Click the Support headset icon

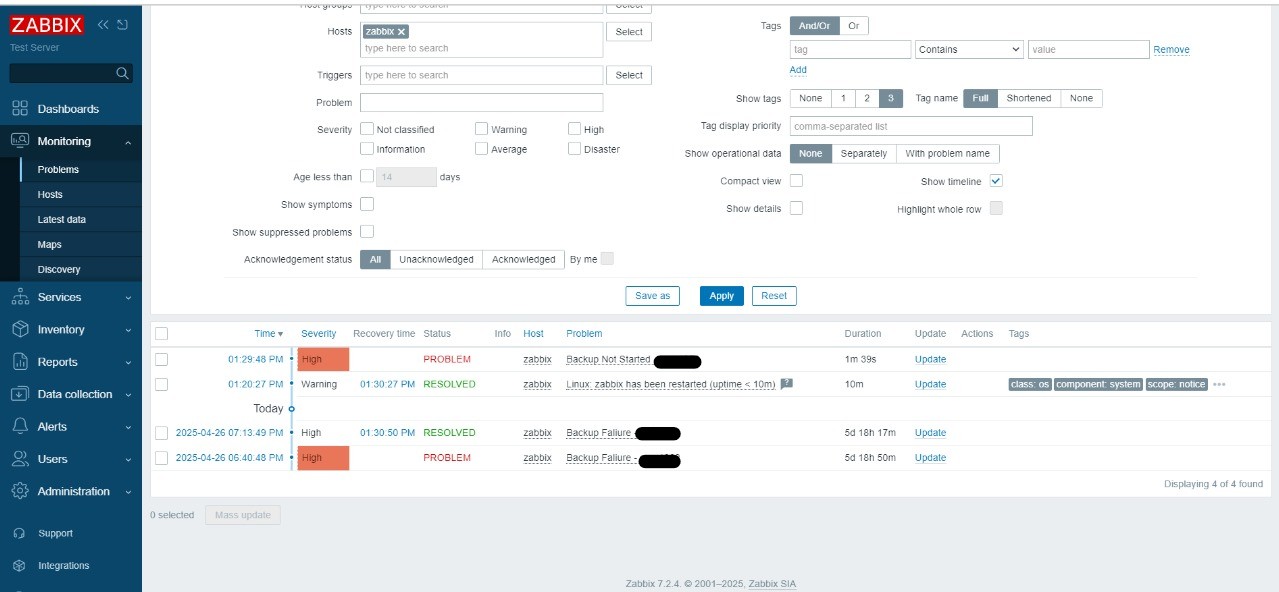pos(19,534)
